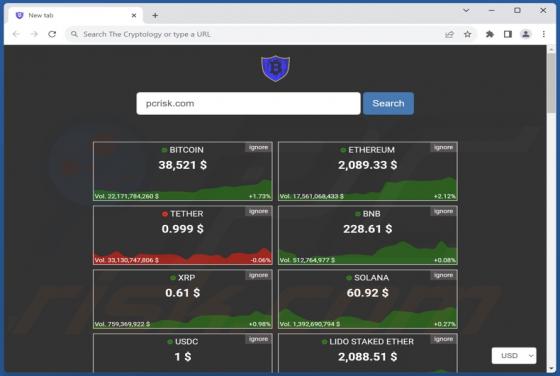Open a new tab with plus icon
560x376 pixels.
tap(155, 15)
